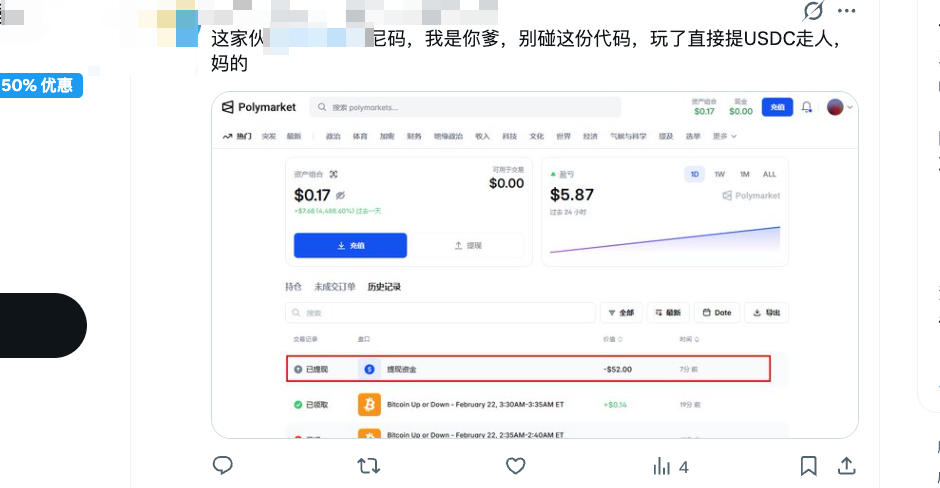Open the tweet's view count analytics
Viewport: 940px width, 488px height.
coord(670,466)
